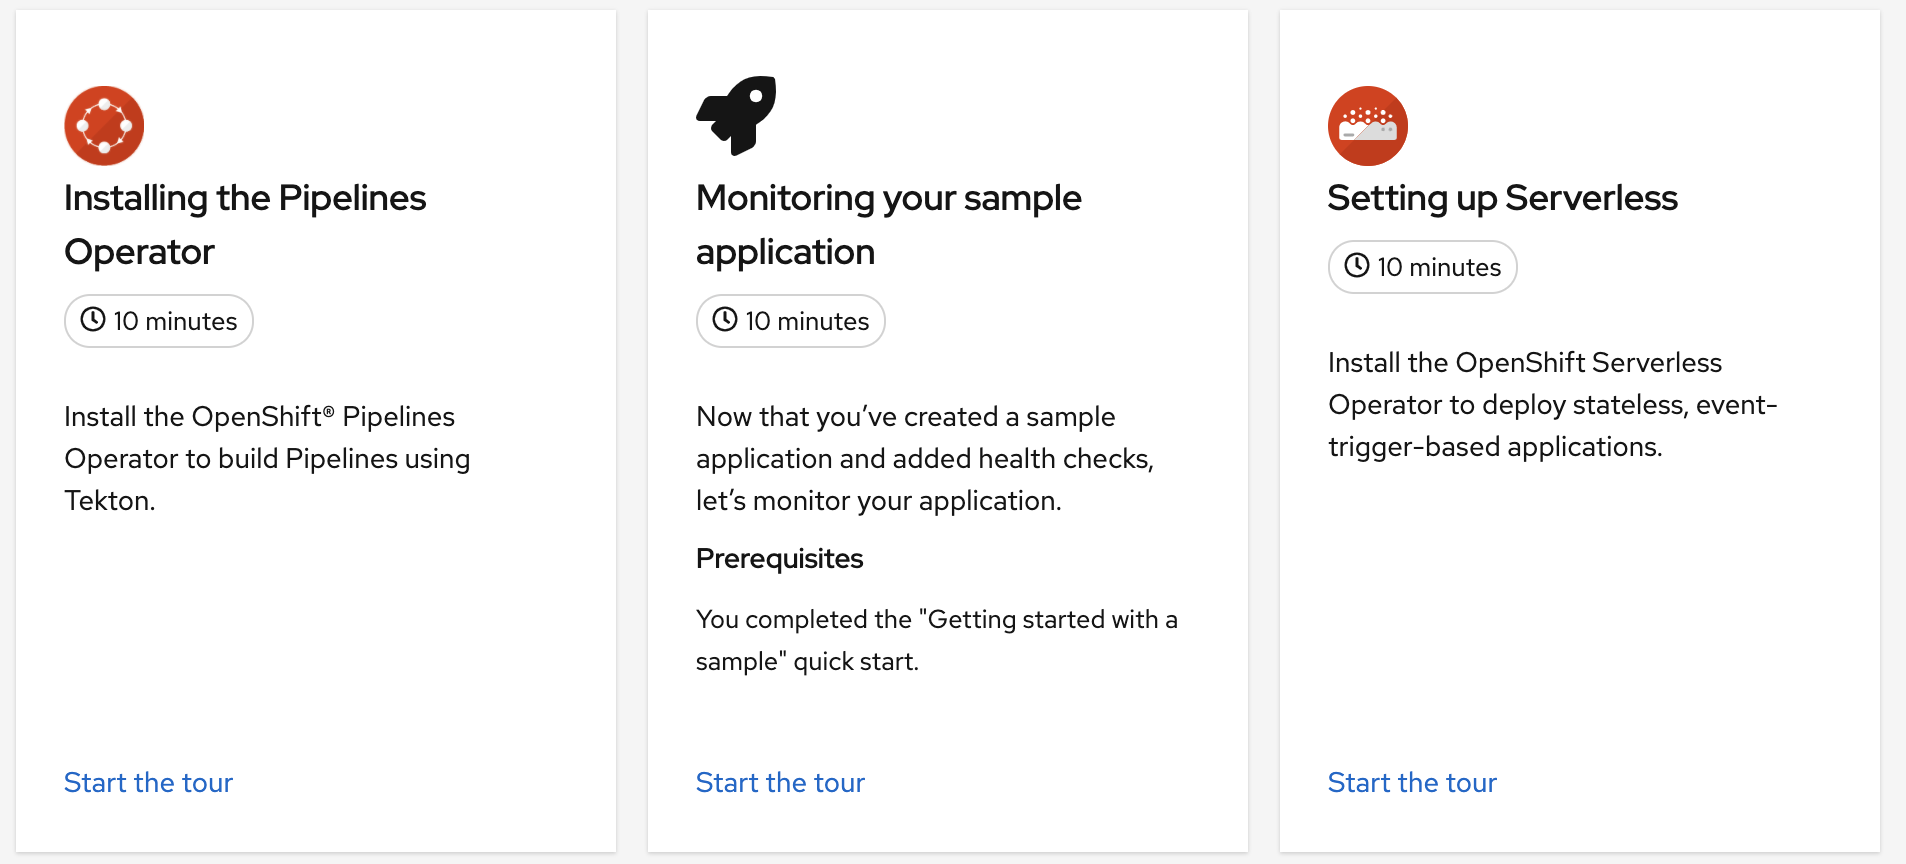Click the clock icon on the Monitoring card
The height and width of the screenshot is (864, 1906).
[x=725, y=320]
